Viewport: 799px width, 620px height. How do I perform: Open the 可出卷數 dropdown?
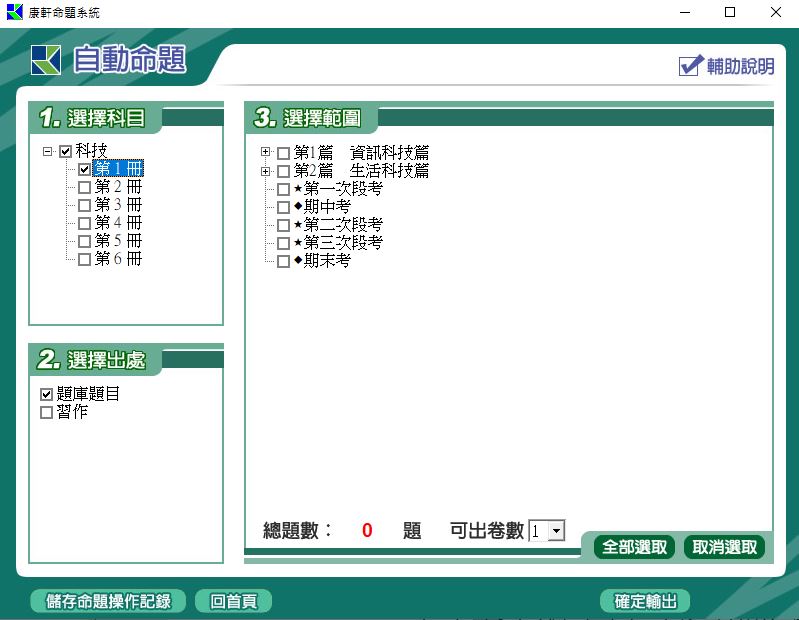[x=556, y=532]
